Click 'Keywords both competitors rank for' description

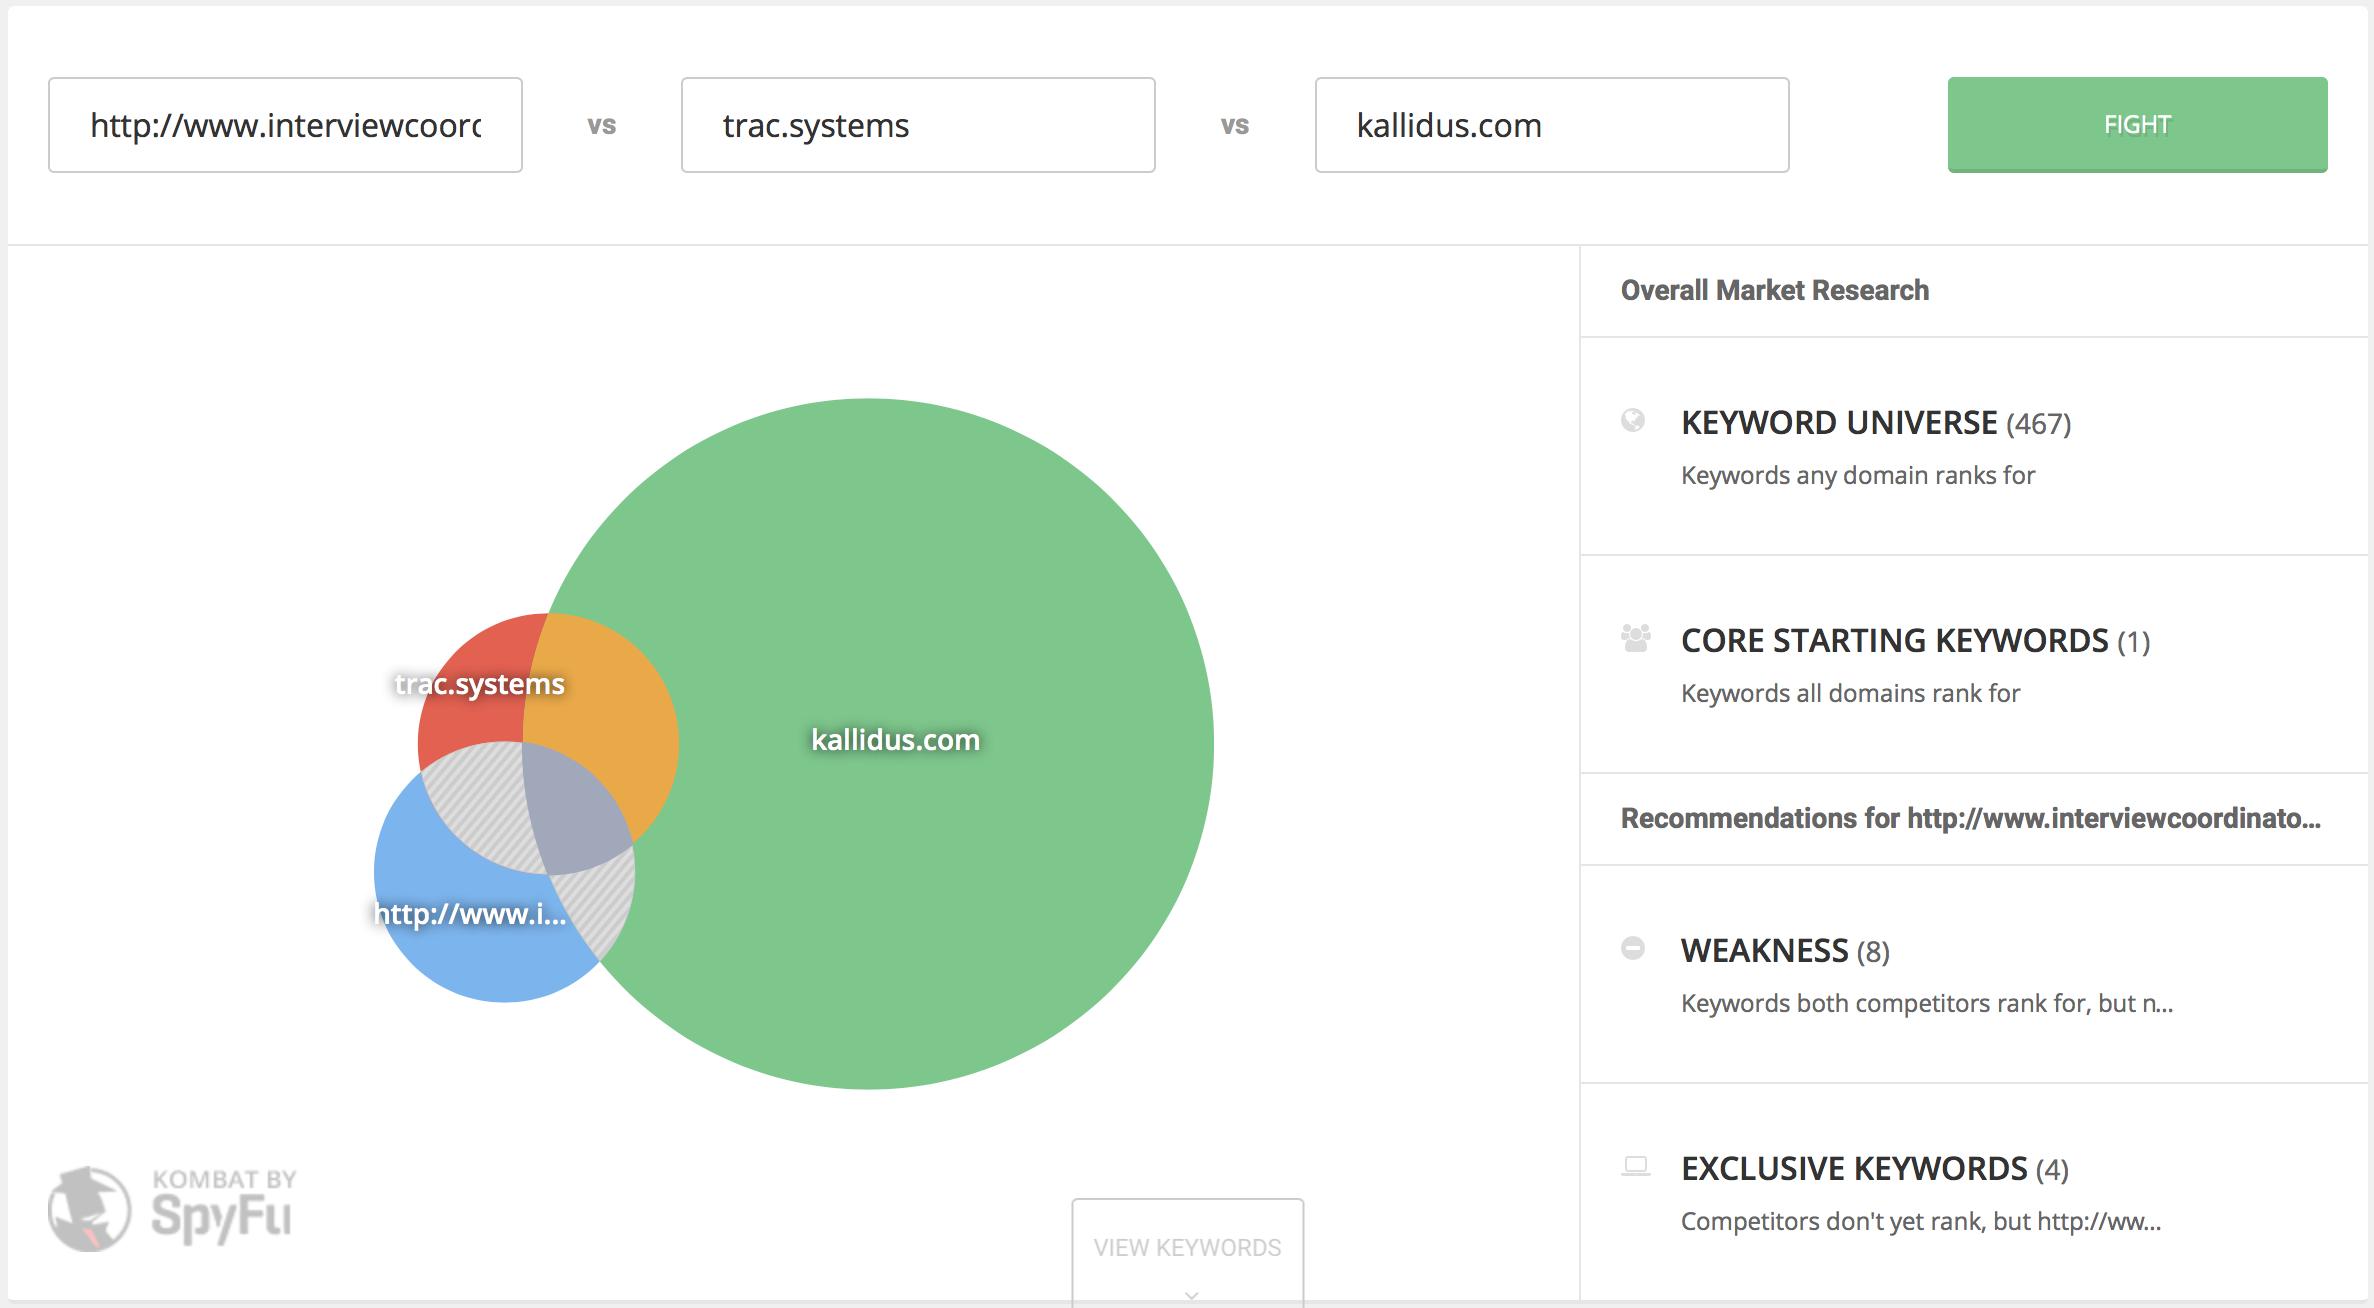pos(1927,1004)
